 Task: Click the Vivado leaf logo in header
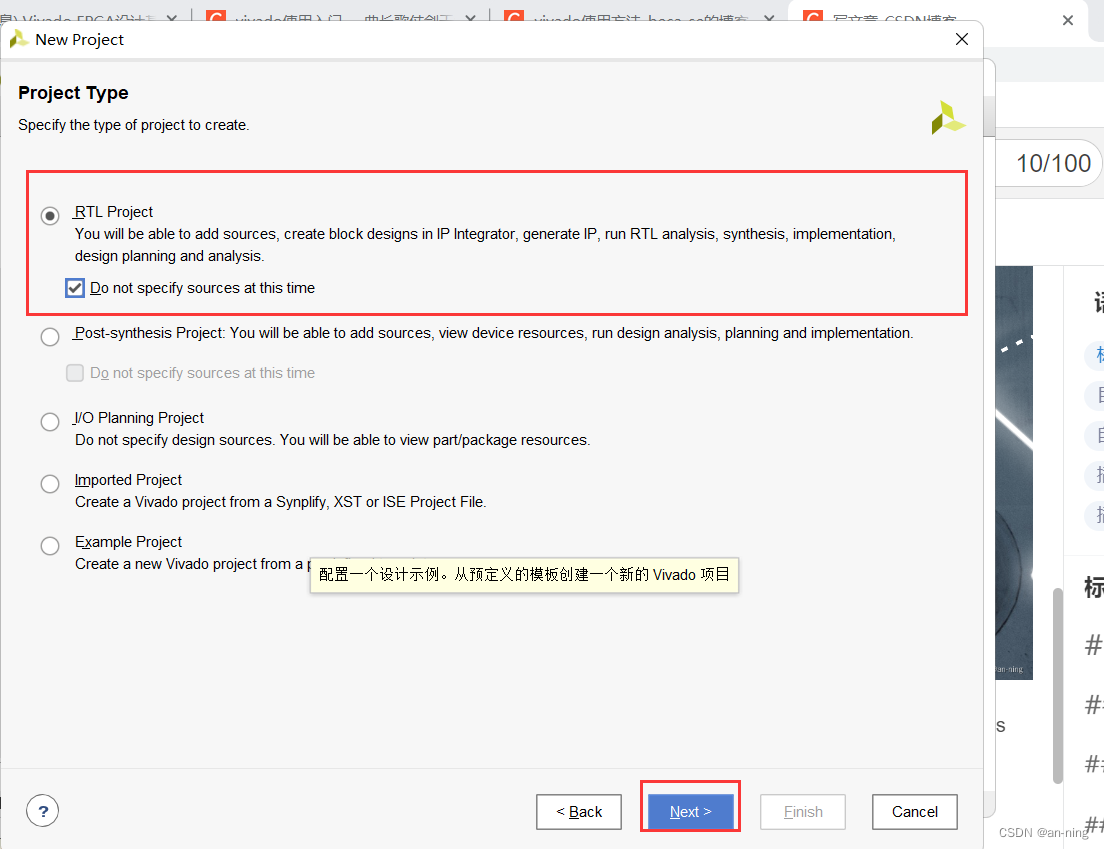point(948,118)
